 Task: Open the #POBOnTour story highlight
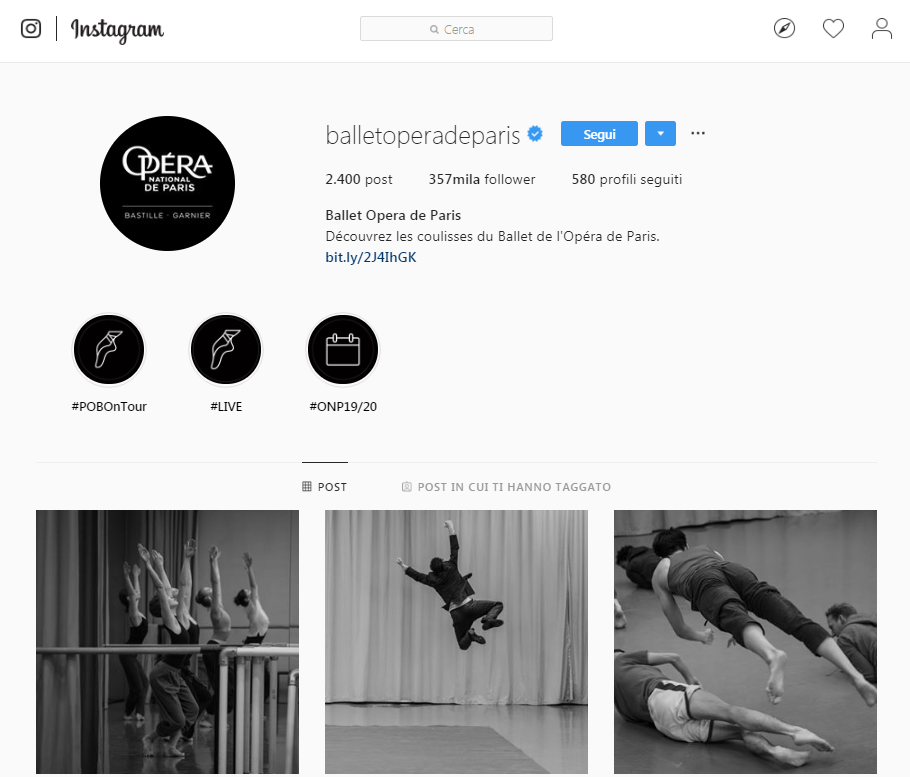(109, 350)
